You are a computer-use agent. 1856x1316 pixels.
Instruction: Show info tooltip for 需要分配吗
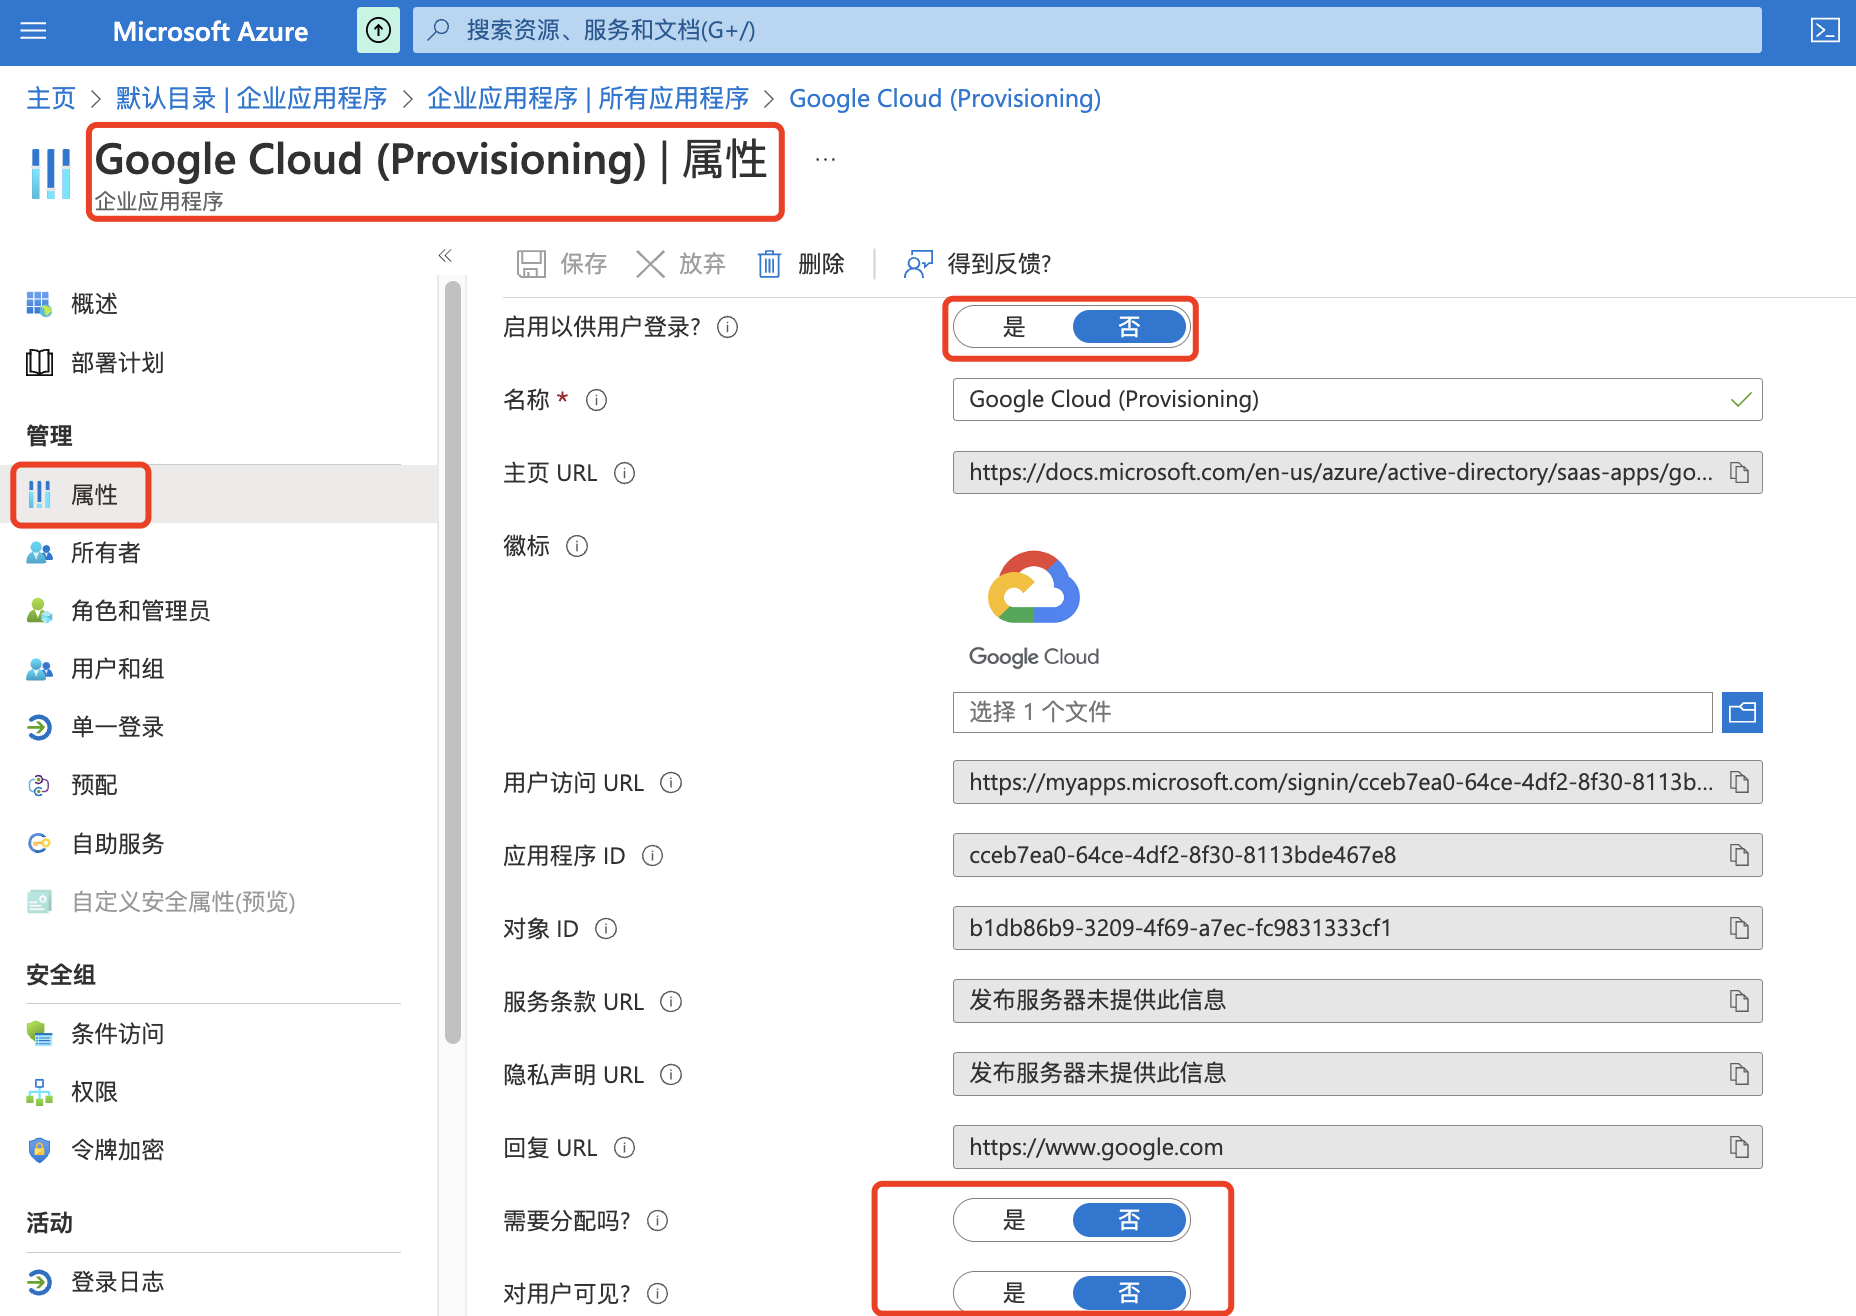pos(658,1221)
